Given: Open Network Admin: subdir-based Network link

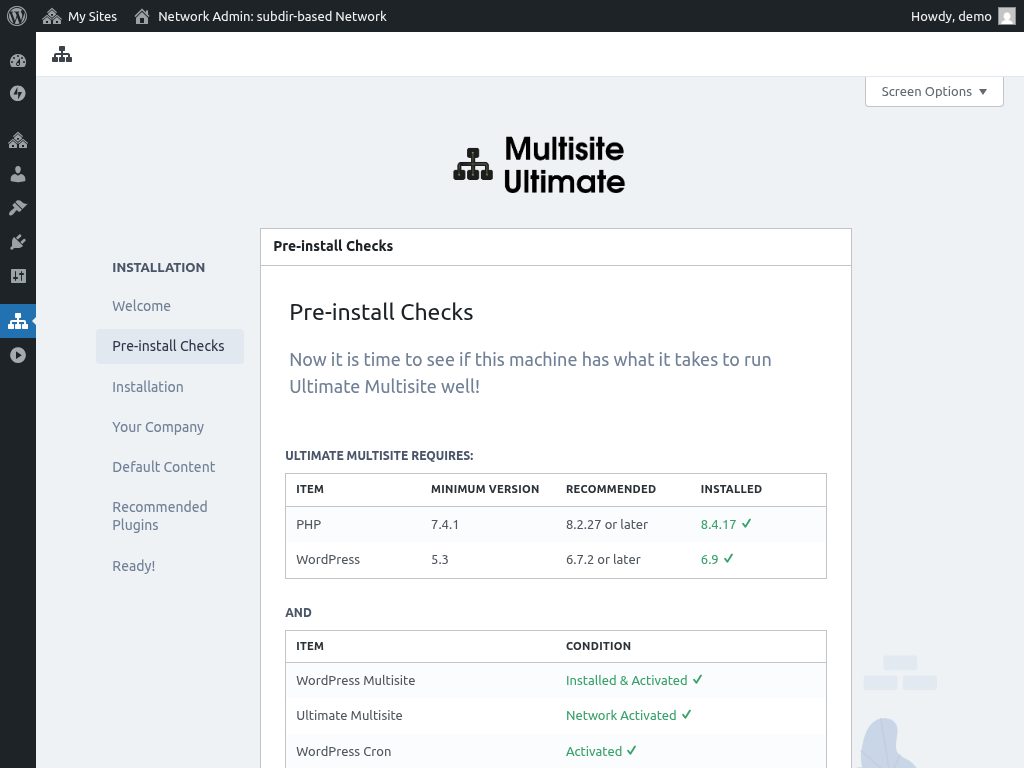Looking at the screenshot, I should click(260, 16).
